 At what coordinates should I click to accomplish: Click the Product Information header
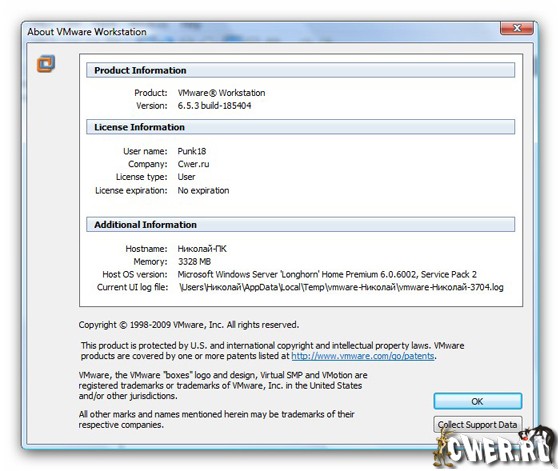[300, 70]
